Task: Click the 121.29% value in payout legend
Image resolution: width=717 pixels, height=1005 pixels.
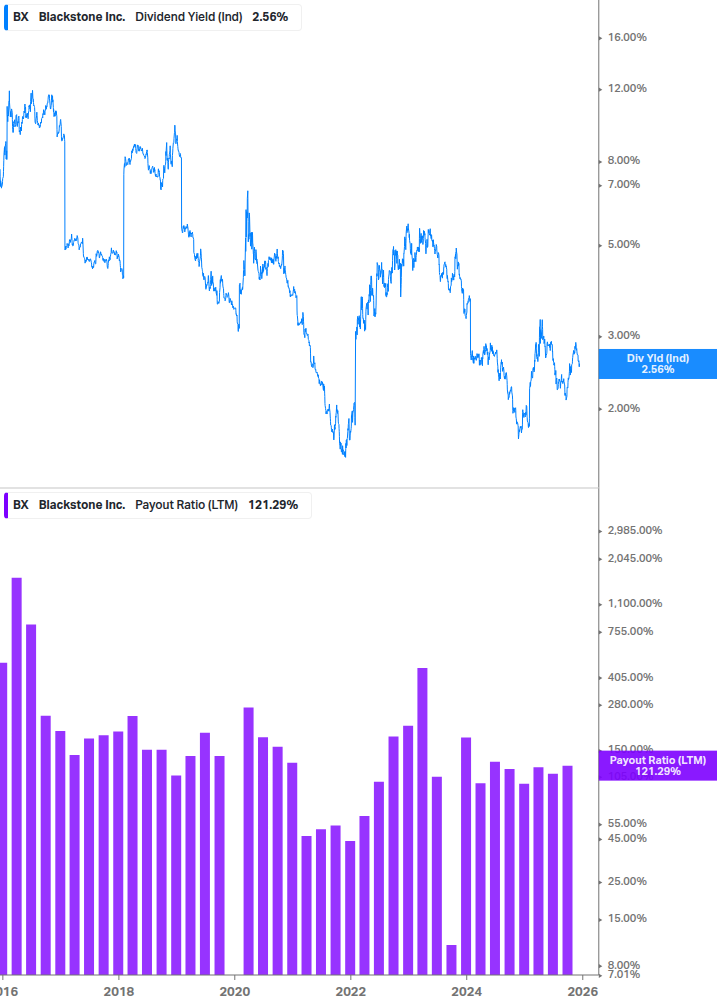Action: point(273,505)
